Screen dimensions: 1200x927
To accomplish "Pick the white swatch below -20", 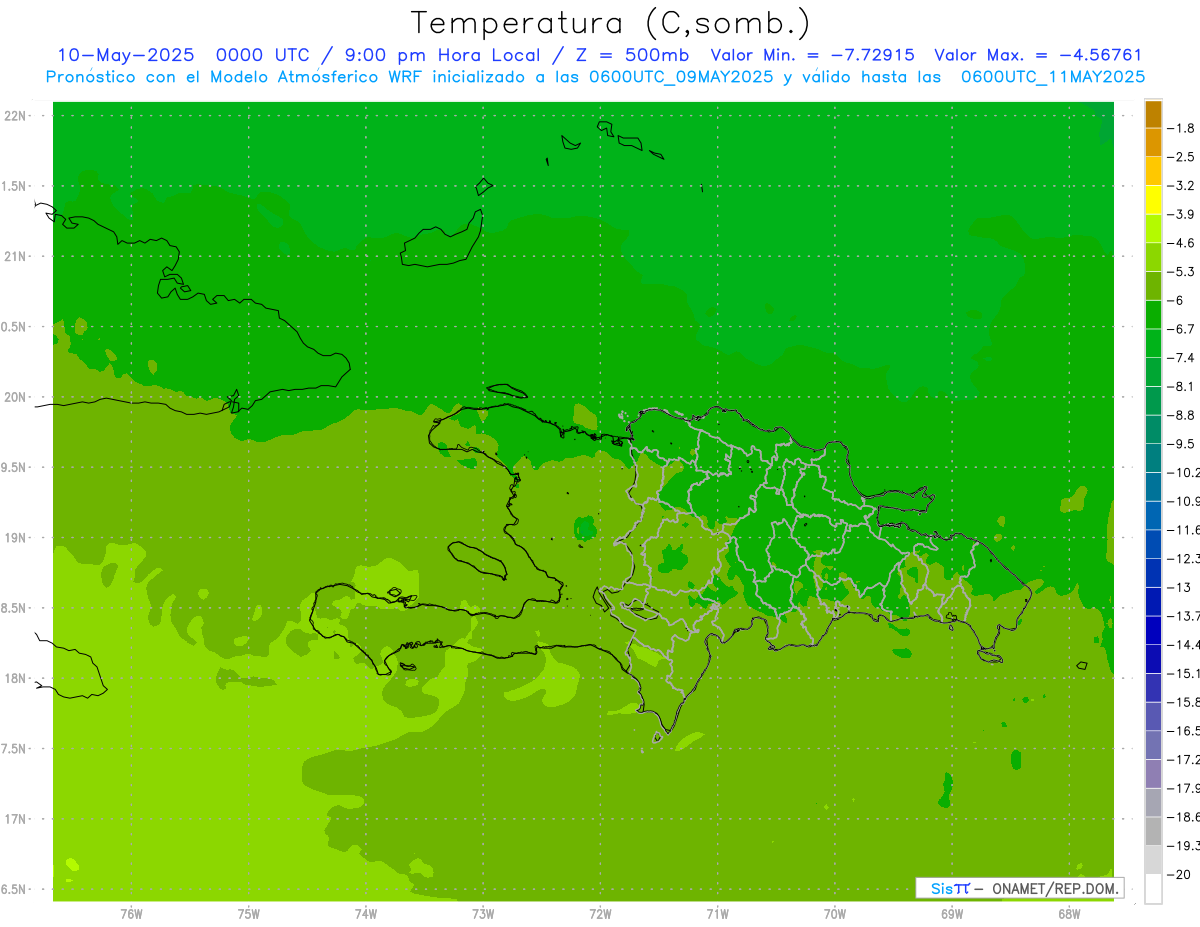I will pyautogui.click(x=1153, y=889).
